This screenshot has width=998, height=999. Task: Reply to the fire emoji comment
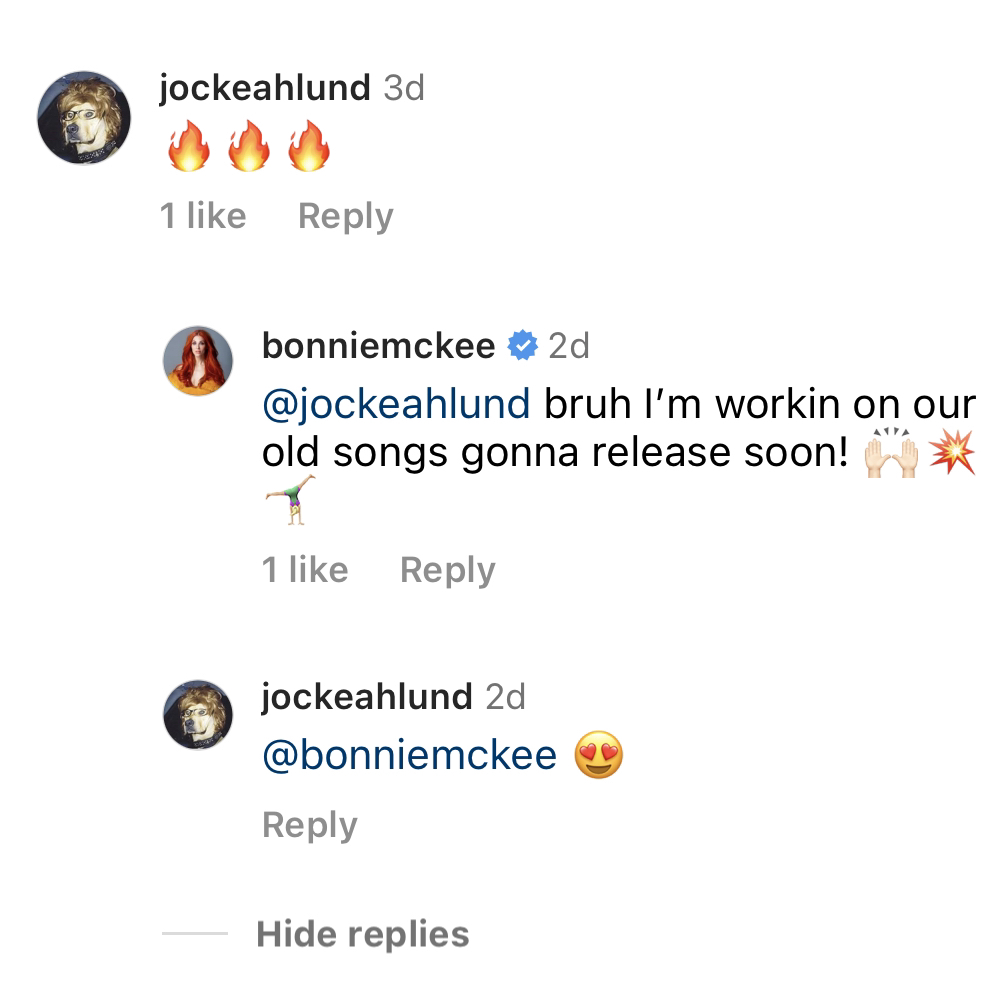pyautogui.click(x=345, y=216)
